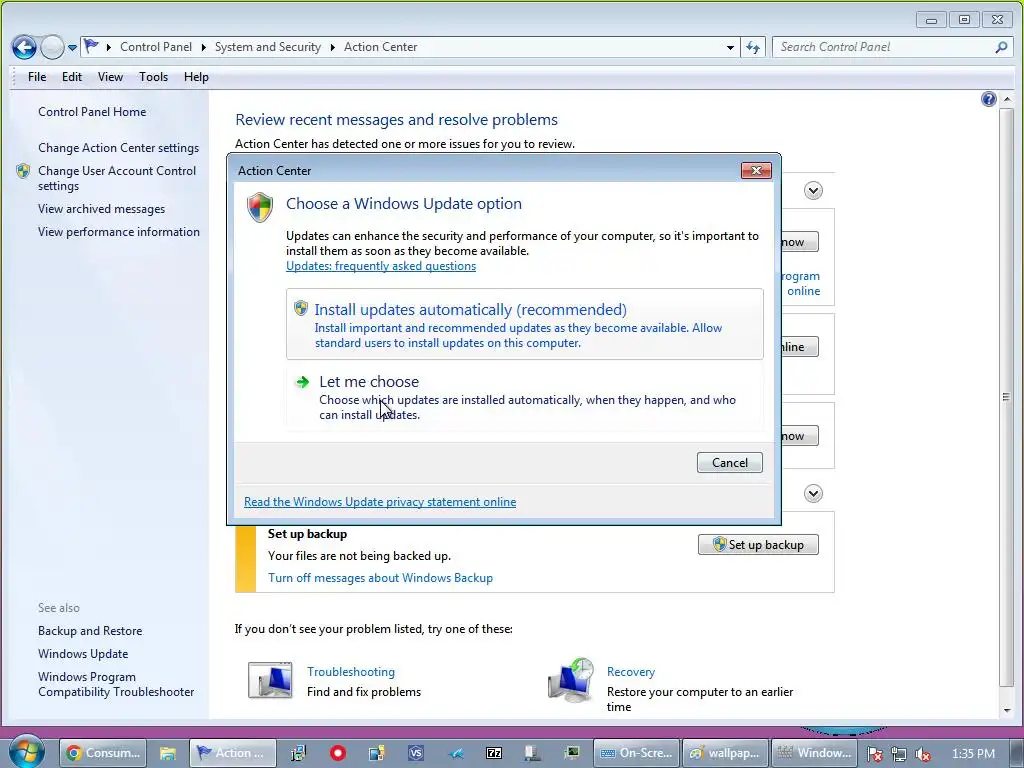
Task: Expand dropdown arrow after System and Security breadcrumb
Action: pos(332,47)
